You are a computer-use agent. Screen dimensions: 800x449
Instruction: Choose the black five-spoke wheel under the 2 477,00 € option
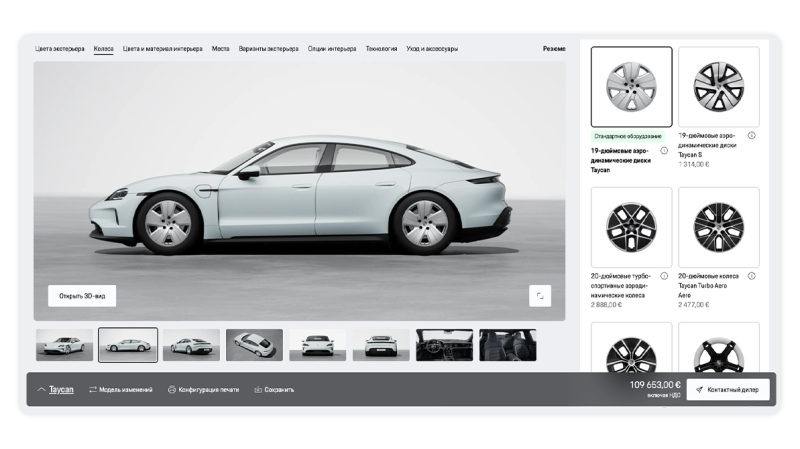(719, 347)
